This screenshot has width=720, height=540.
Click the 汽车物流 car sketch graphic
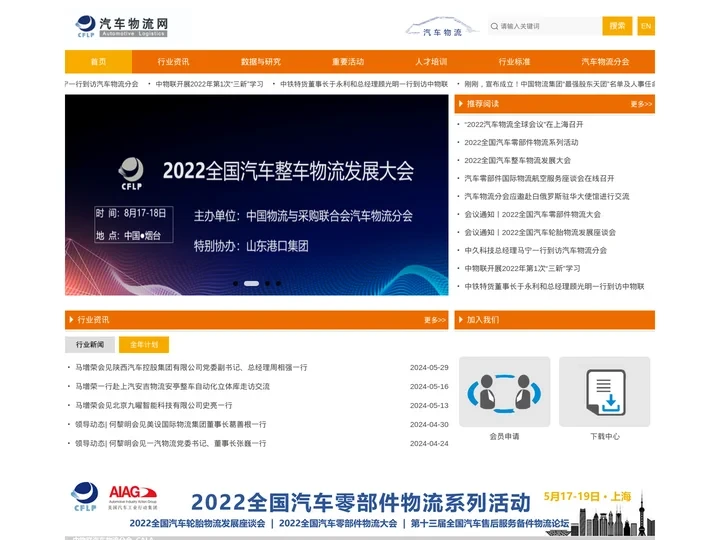coord(441,27)
